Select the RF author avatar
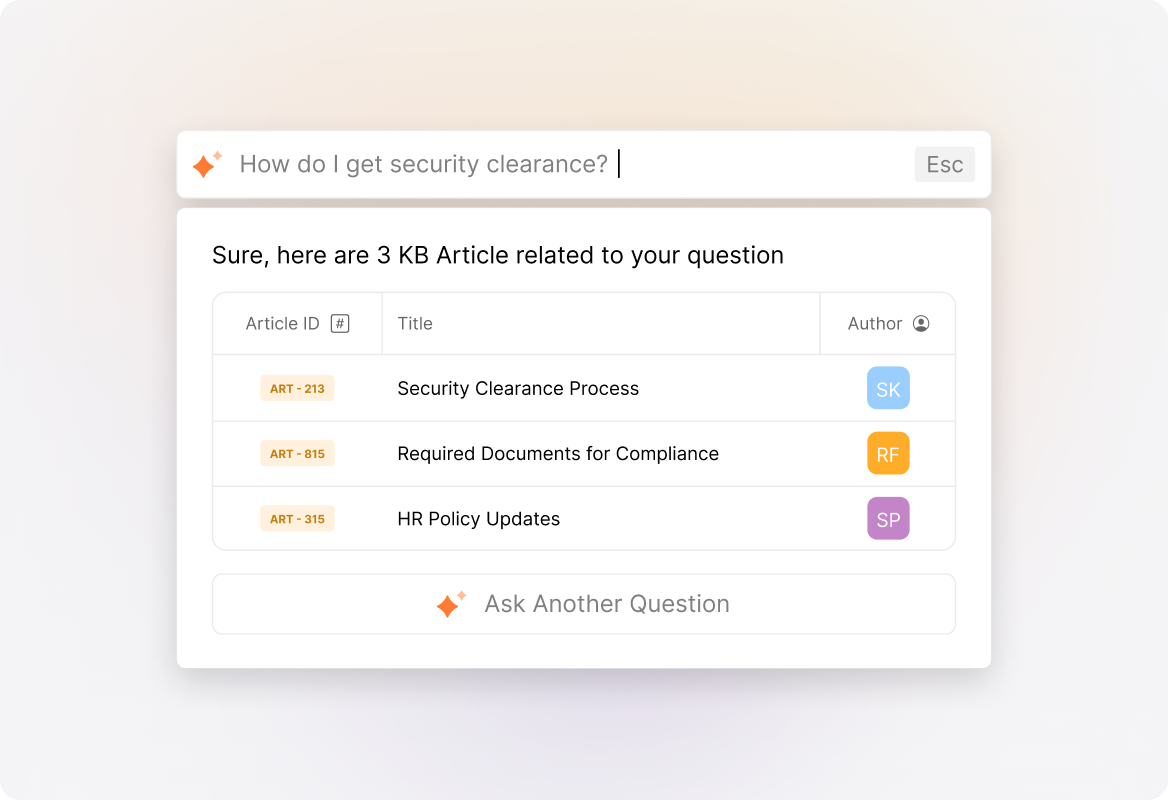The image size is (1168, 800). coord(888,453)
